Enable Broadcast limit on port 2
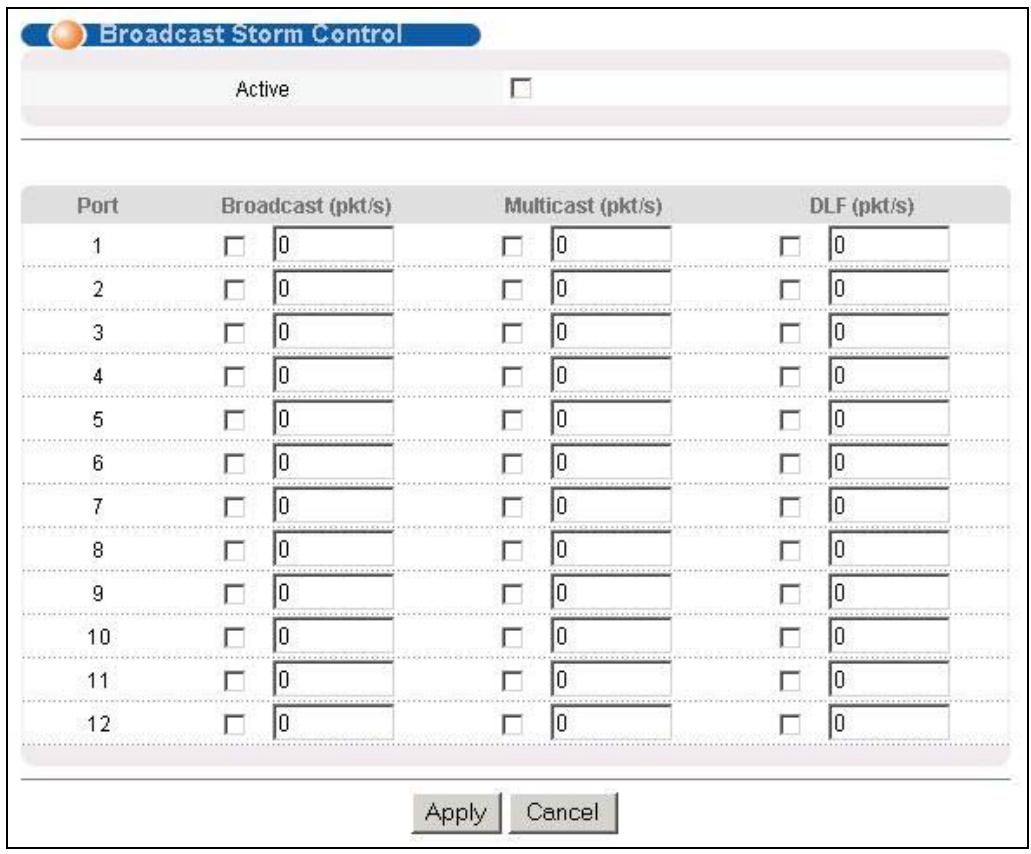 (234, 290)
